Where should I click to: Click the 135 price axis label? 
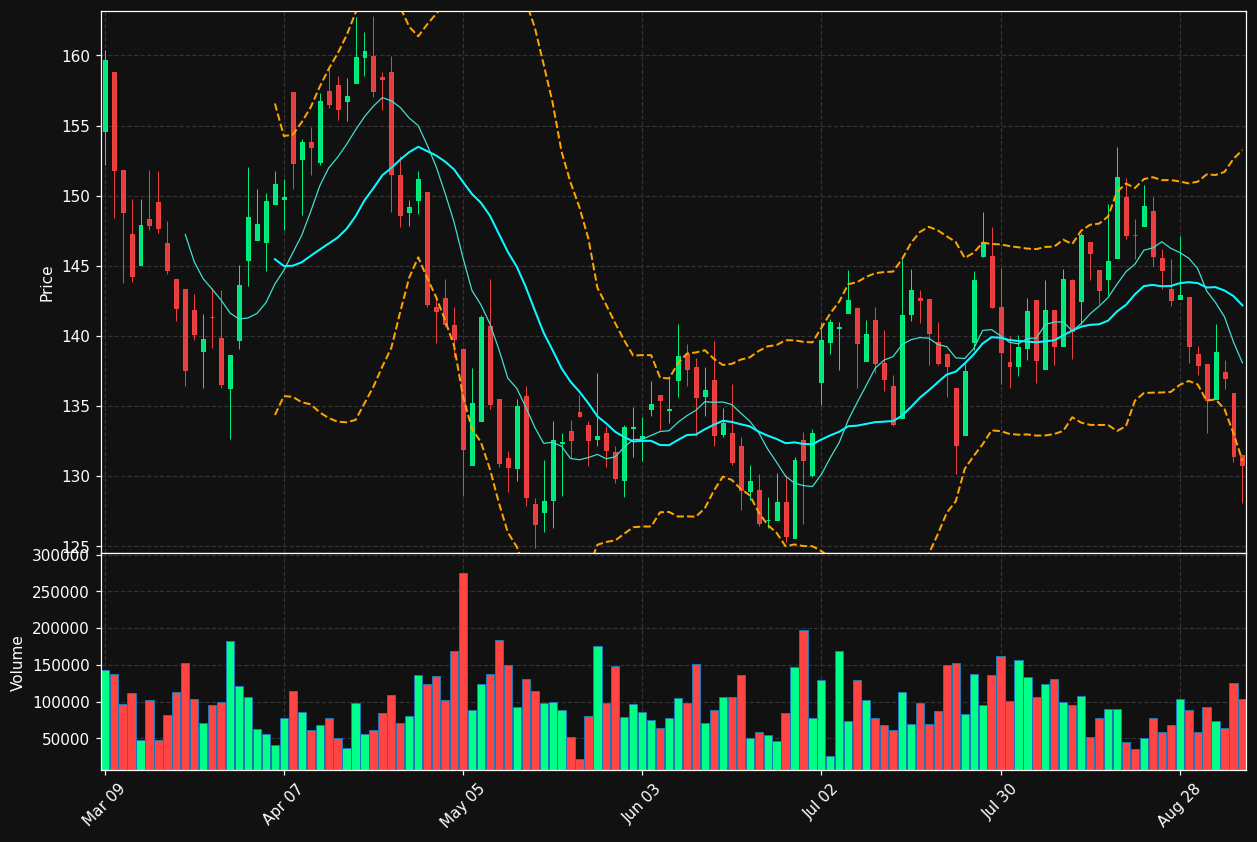[x=75, y=406]
